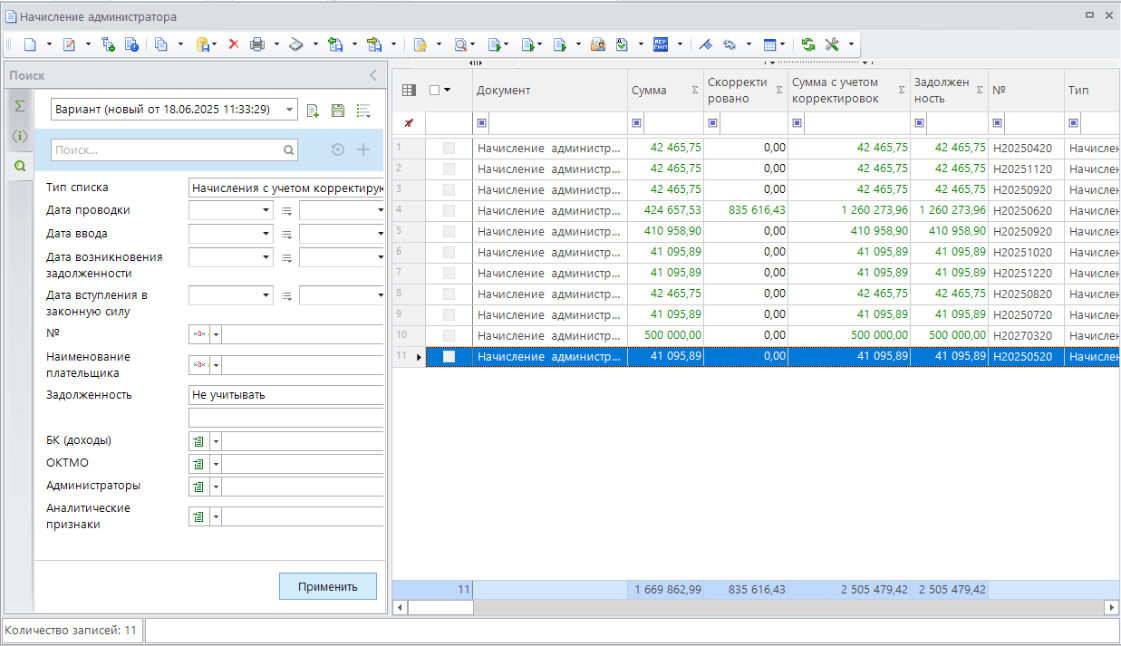
Task: Click the Сумма column header
Action: [x=650, y=91]
